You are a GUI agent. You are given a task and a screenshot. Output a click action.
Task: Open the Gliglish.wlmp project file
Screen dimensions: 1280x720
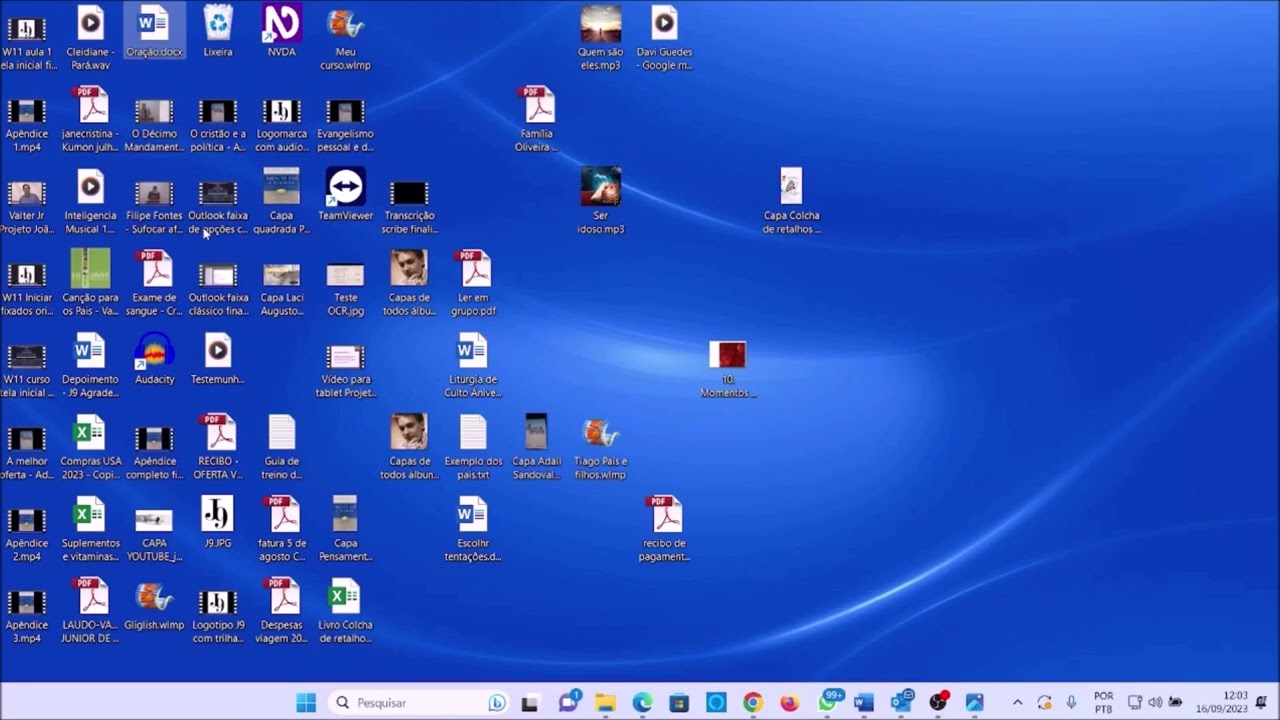click(x=154, y=605)
